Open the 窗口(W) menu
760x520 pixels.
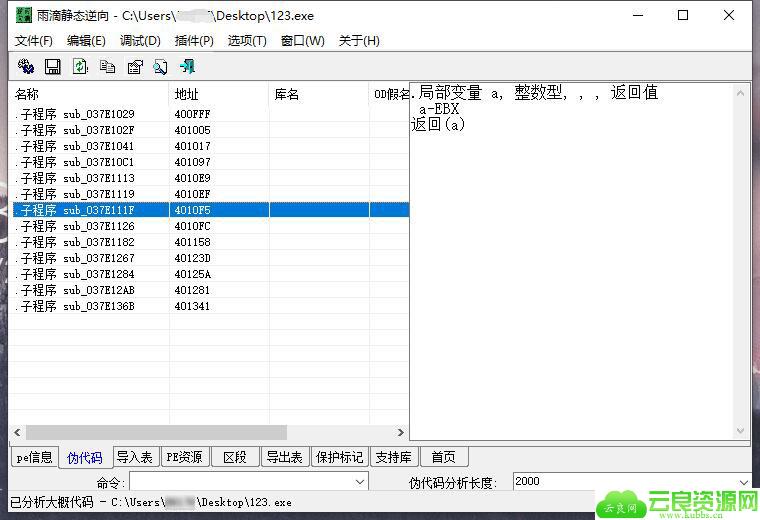coord(302,41)
